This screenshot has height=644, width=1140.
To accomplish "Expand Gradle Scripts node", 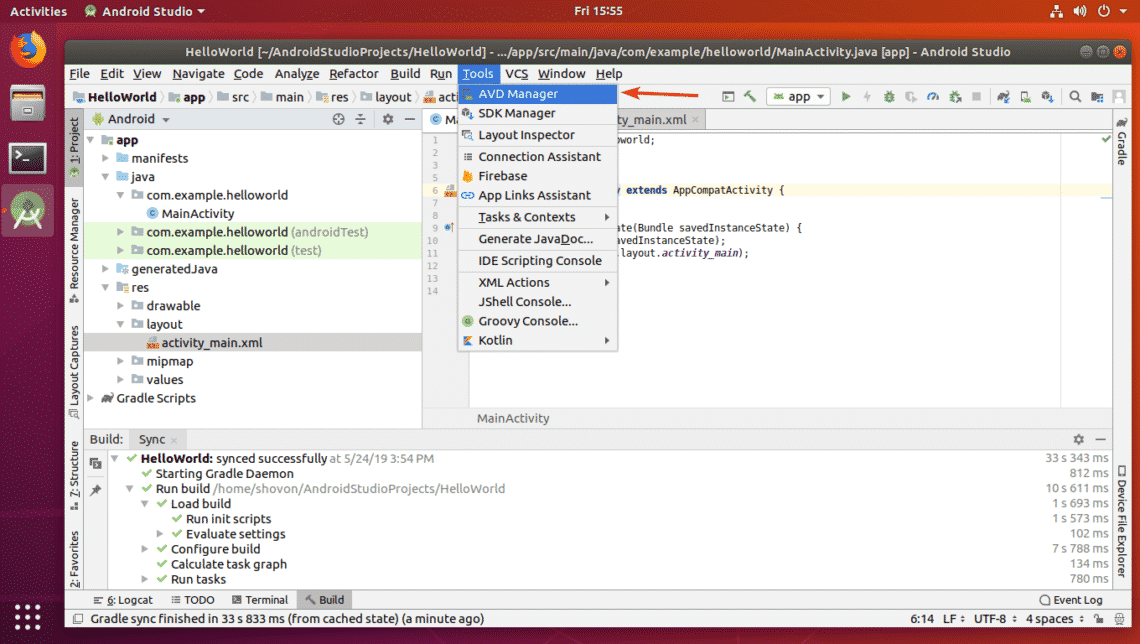I will (91, 398).
